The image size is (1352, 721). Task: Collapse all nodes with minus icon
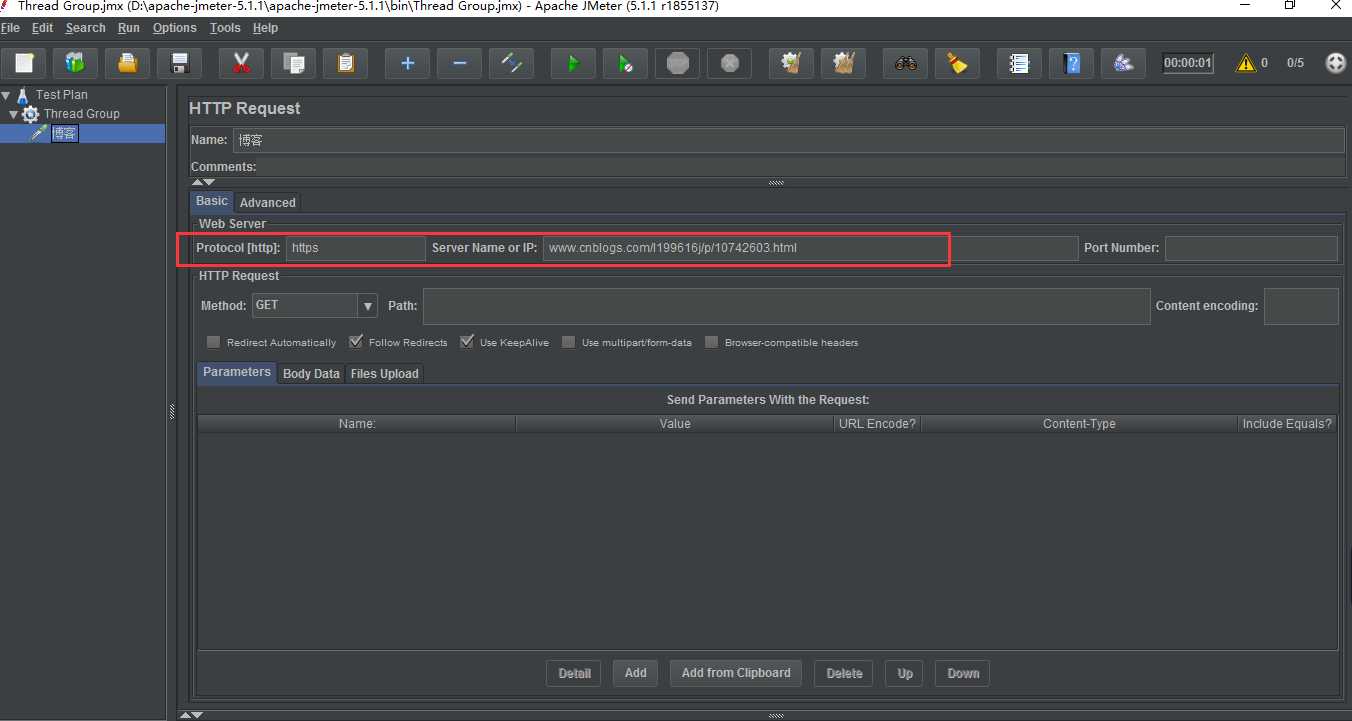click(459, 64)
